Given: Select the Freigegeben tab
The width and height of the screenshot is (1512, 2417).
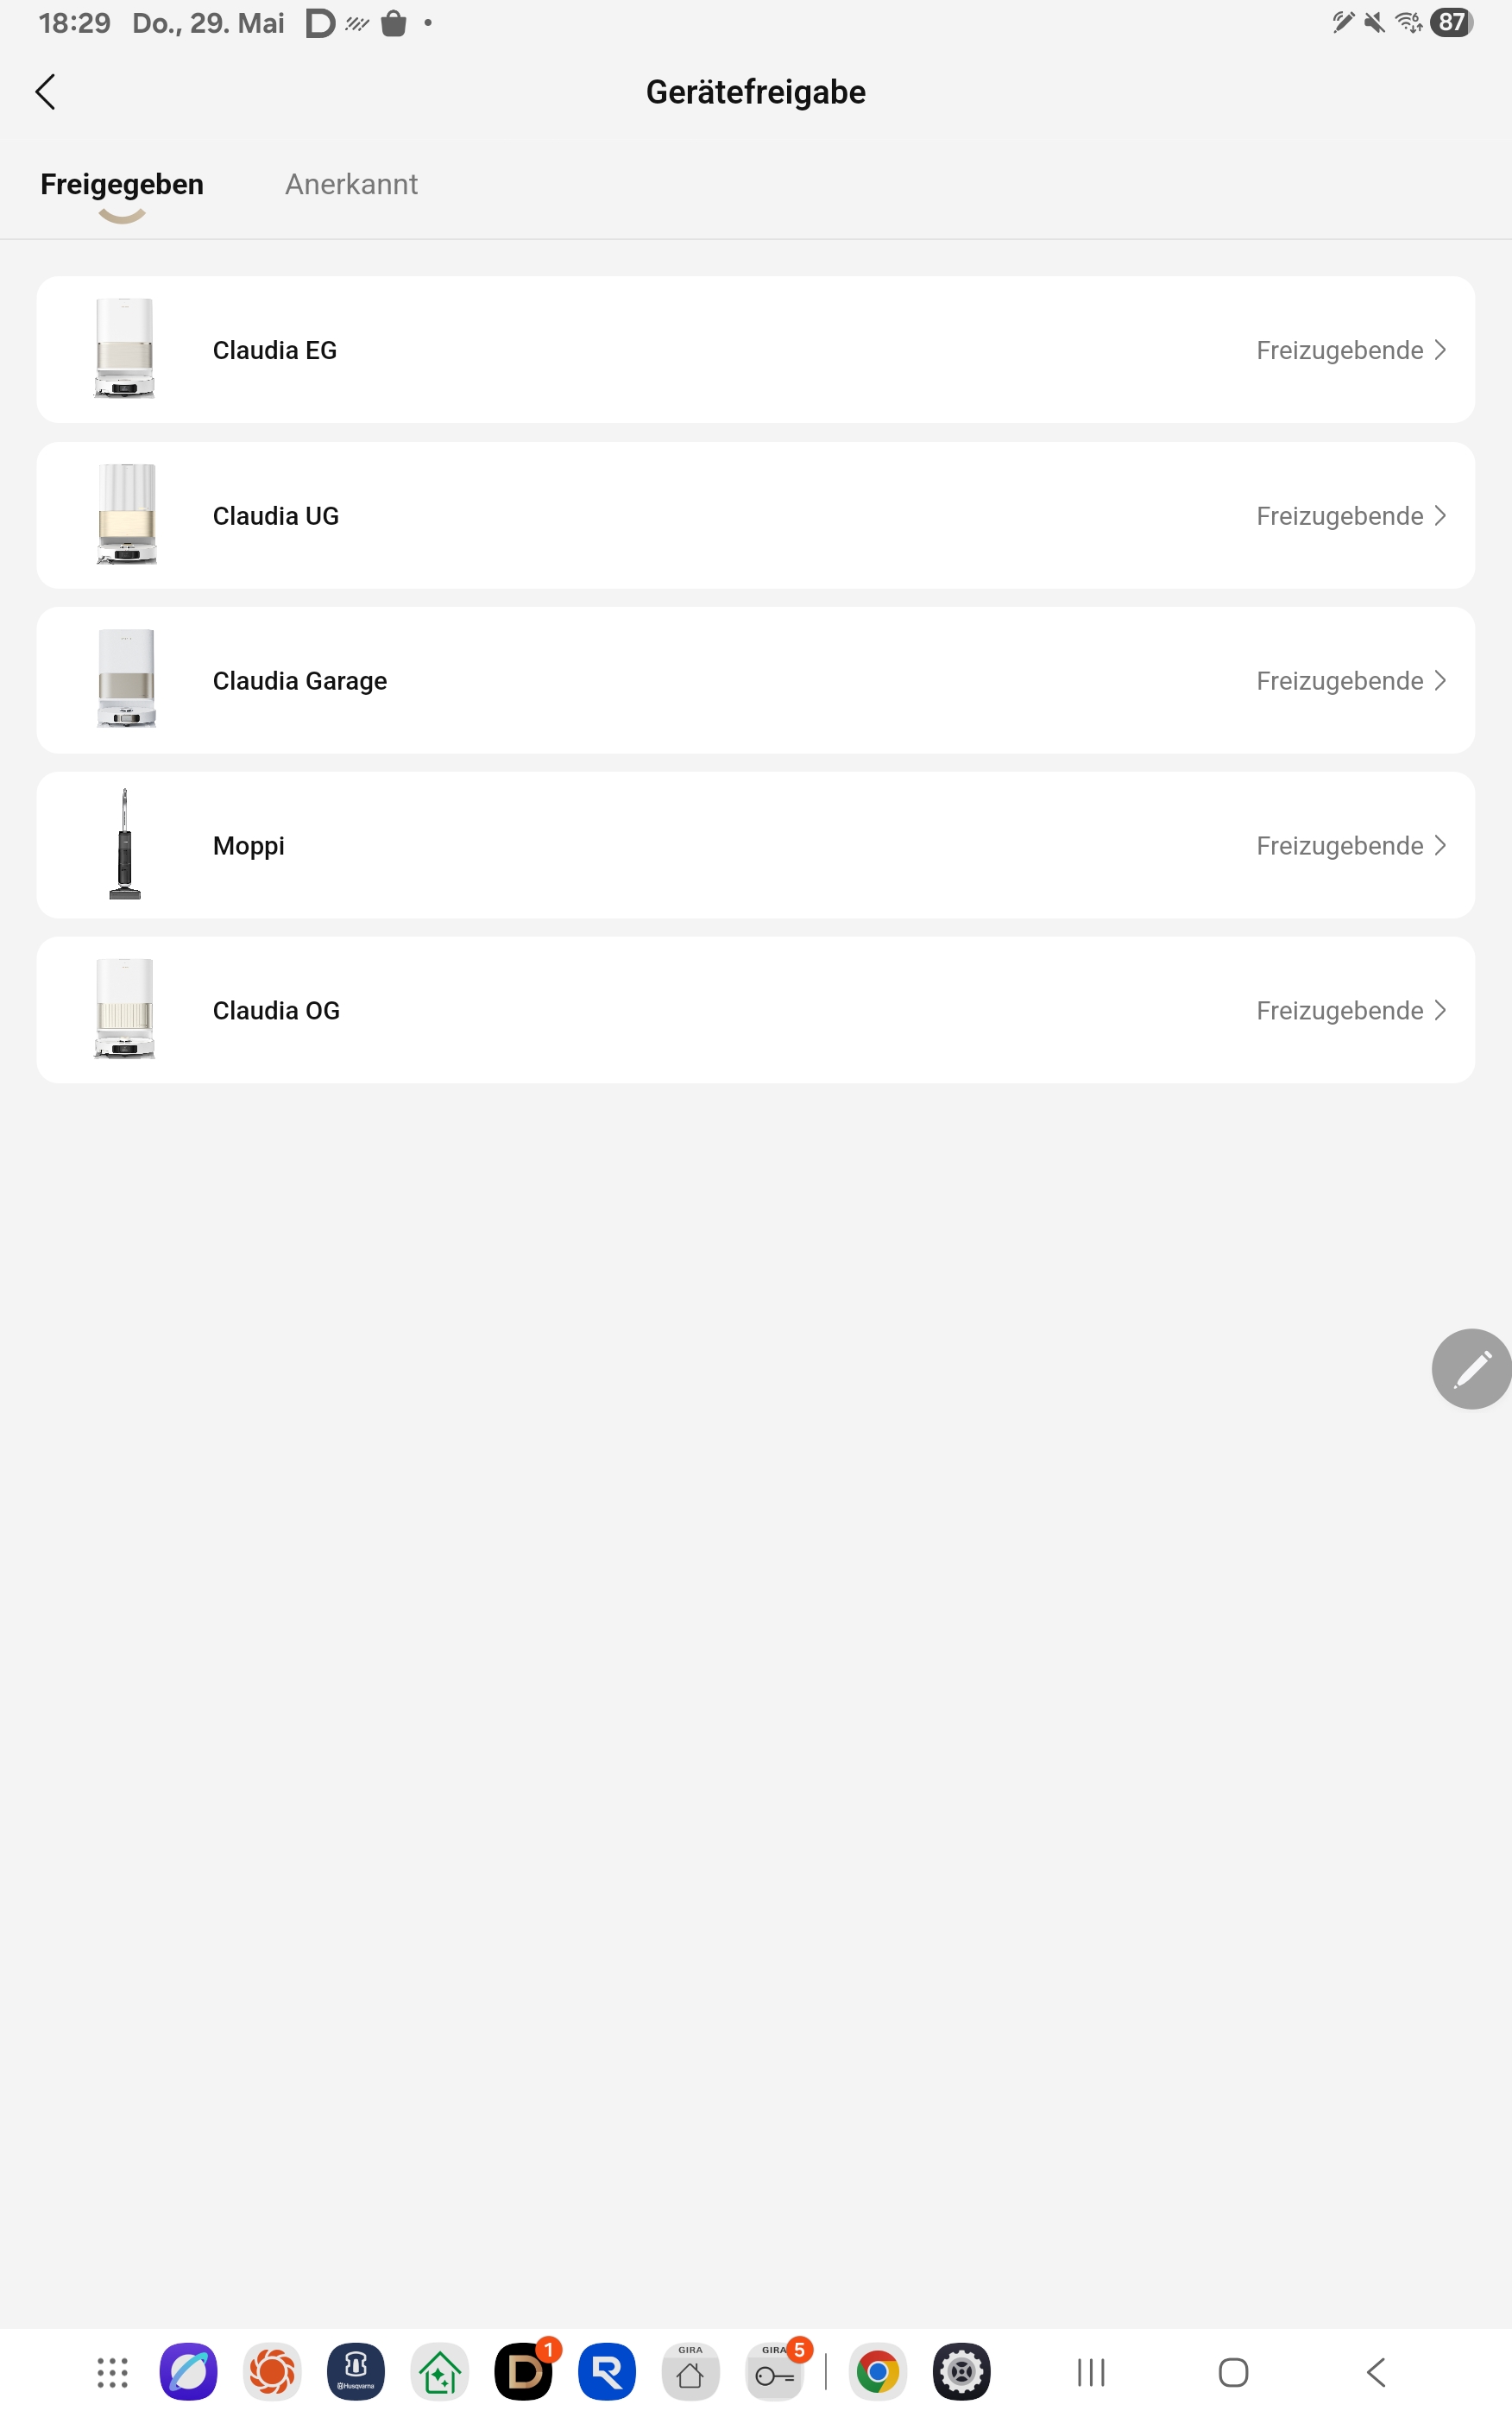Looking at the screenshot, I should (122, 184).
